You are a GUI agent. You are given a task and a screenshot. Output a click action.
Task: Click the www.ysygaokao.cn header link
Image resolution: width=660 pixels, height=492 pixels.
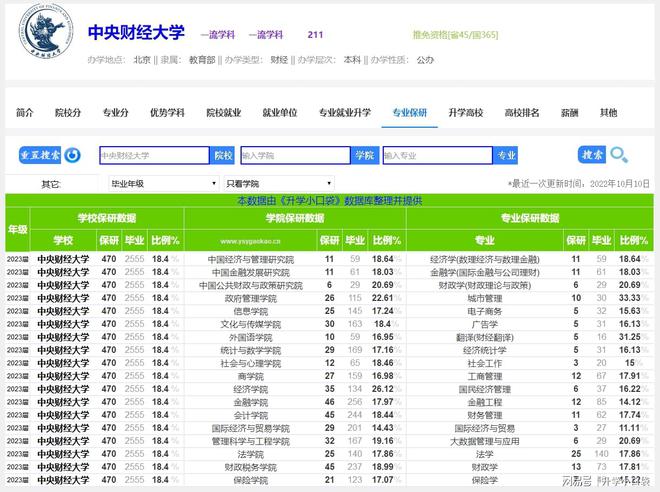tap(250, 241)
